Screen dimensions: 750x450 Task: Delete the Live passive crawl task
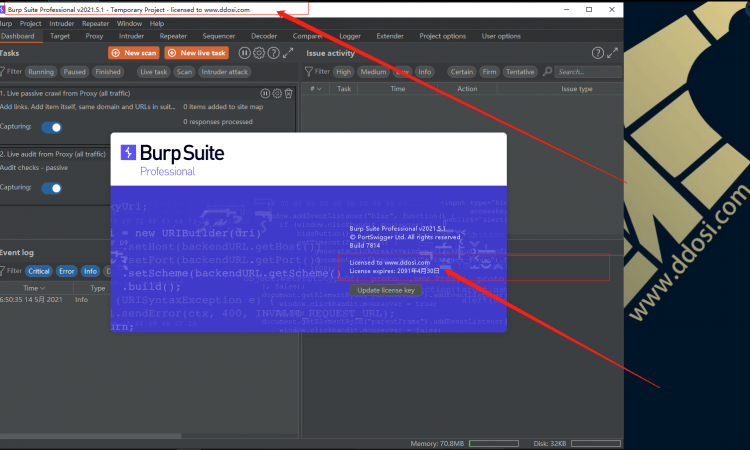[x=288, y=93]
